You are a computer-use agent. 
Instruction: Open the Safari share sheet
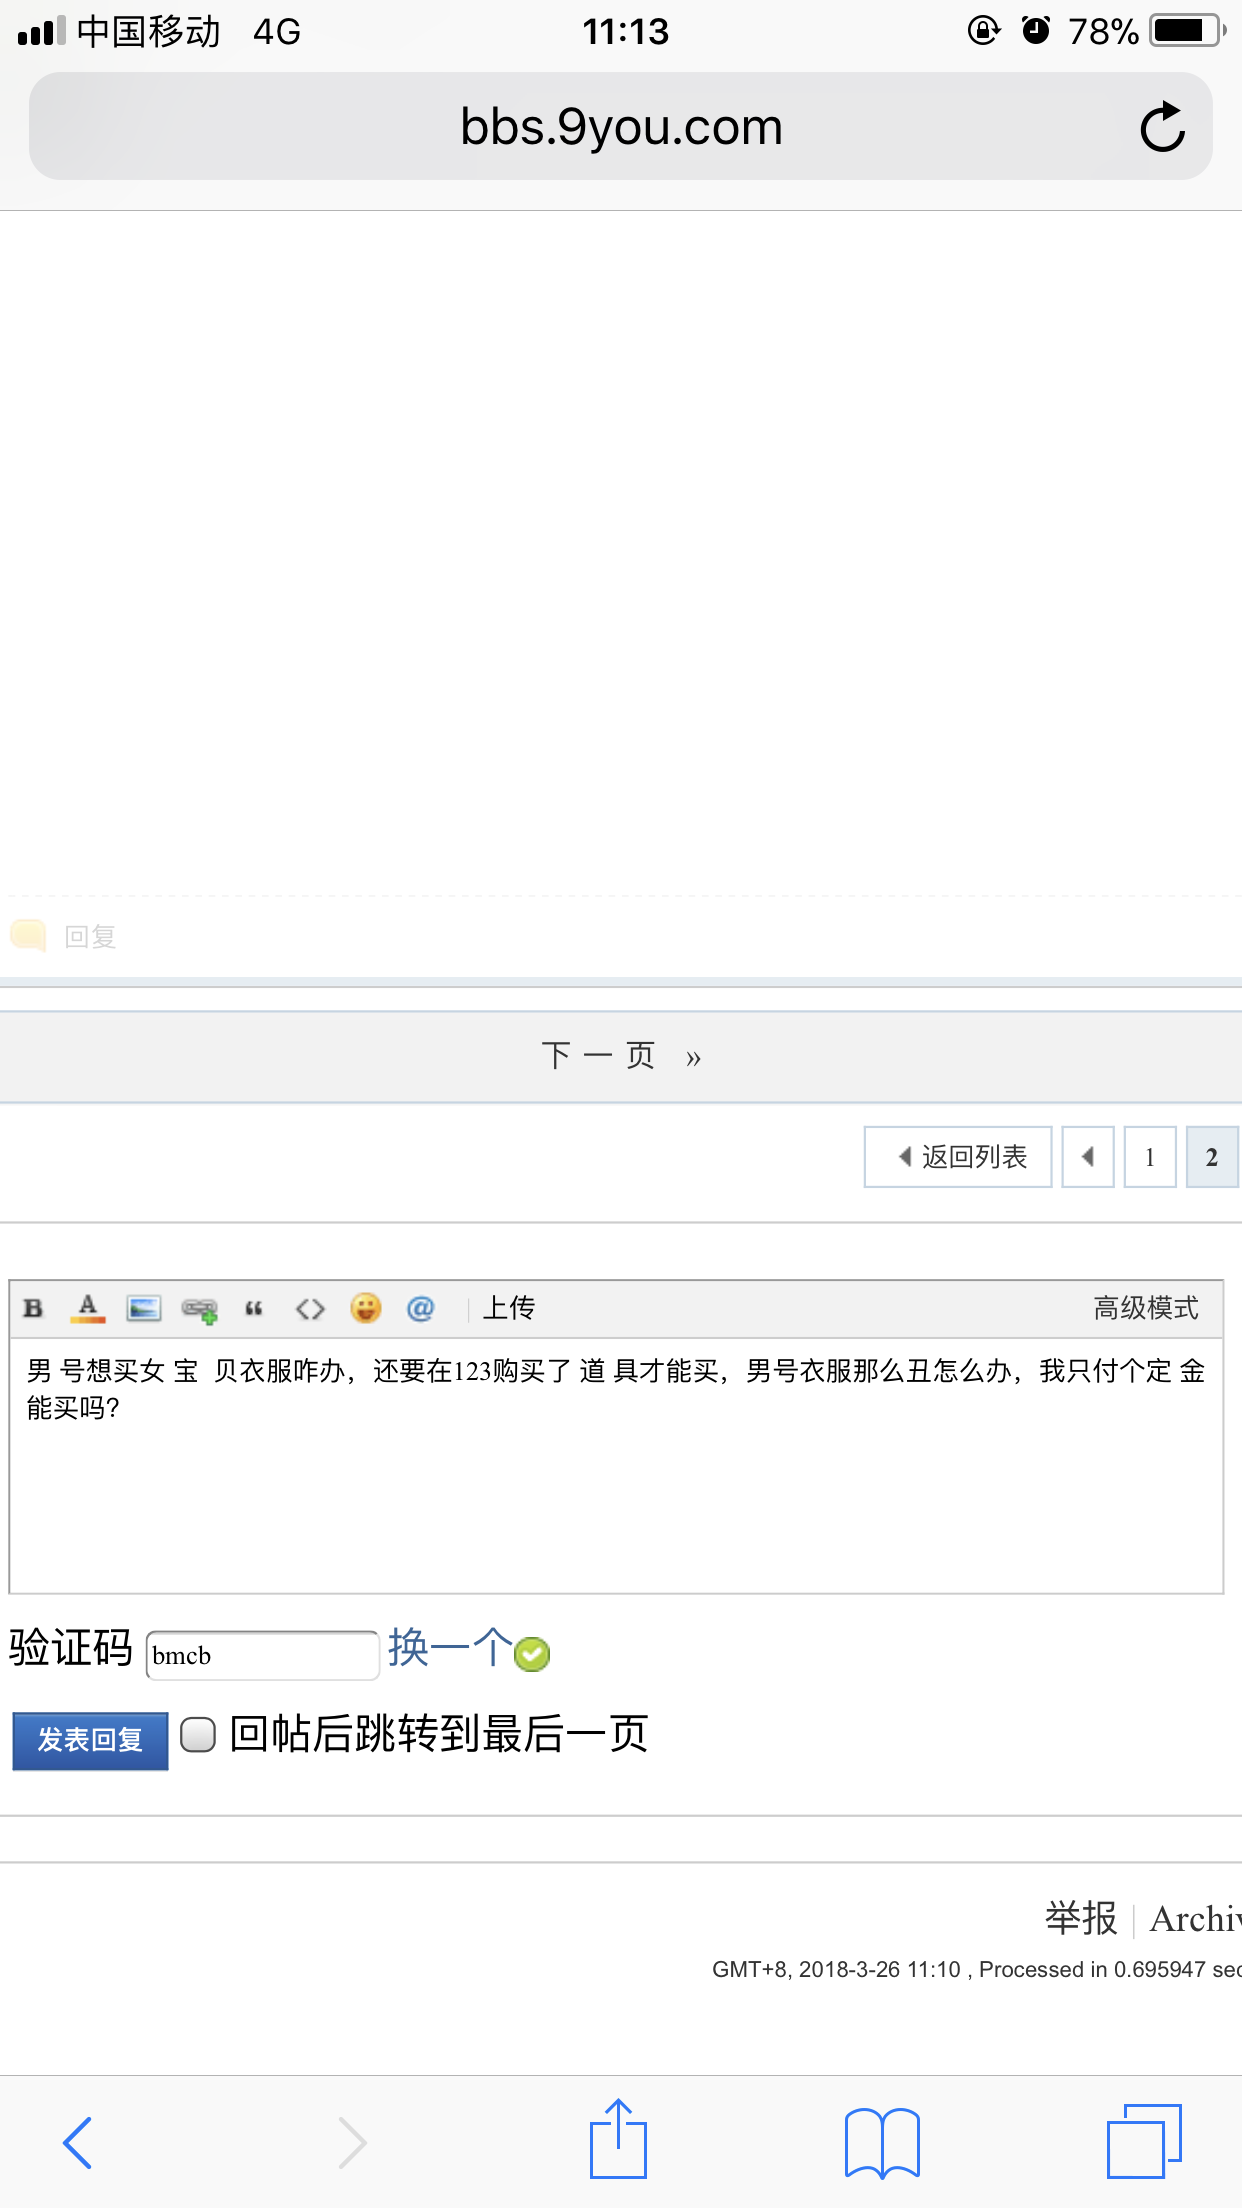pos(618,2138)
